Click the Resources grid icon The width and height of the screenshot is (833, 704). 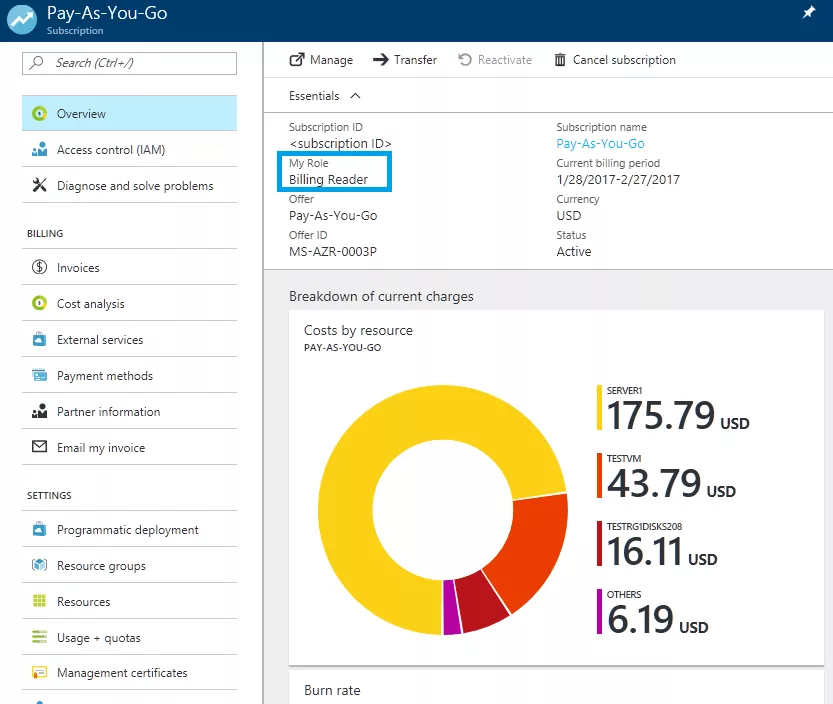[x=39, y=601]
